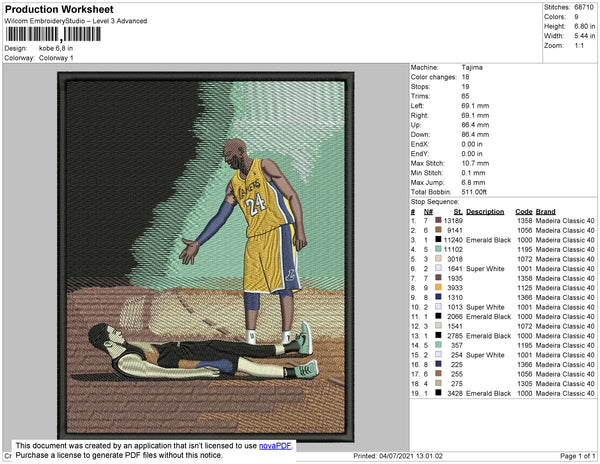
Task: Click the Colors value 9
Action: tap(576, 17)
